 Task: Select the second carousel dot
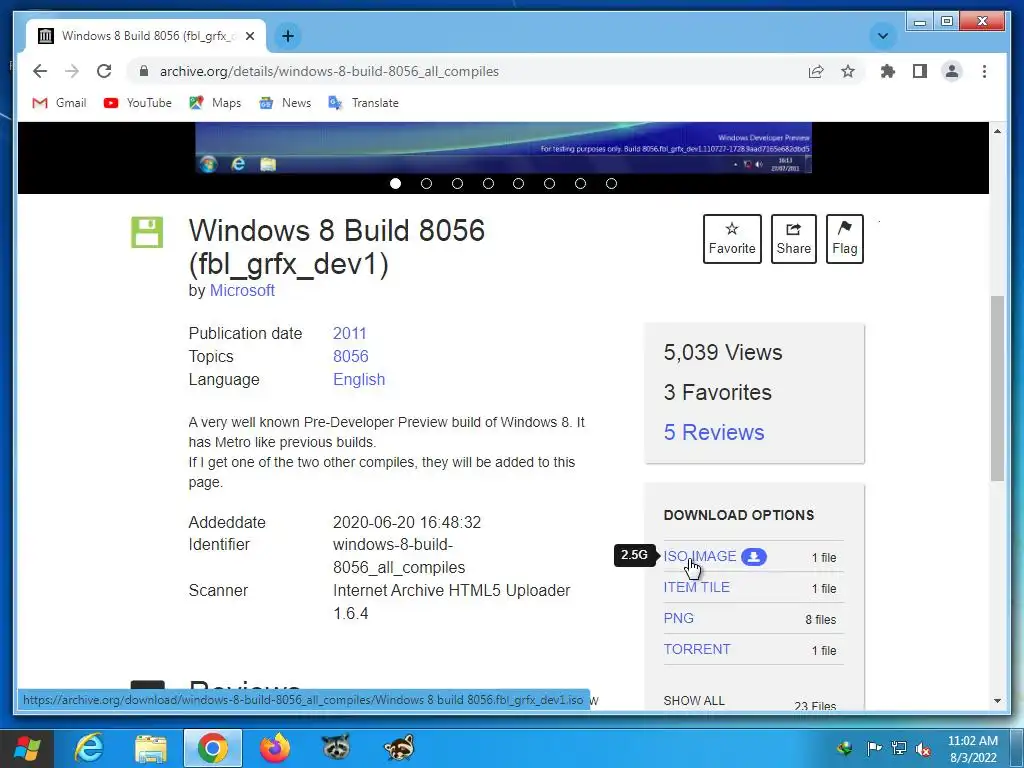coord(426,184)
